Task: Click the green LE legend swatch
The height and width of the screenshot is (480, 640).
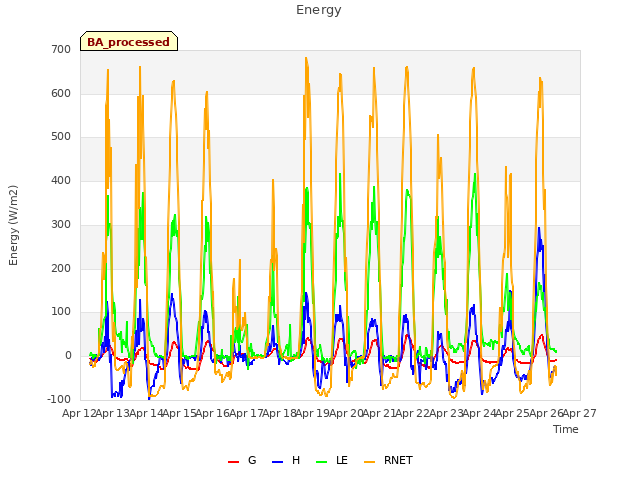Action: point(322,462)
